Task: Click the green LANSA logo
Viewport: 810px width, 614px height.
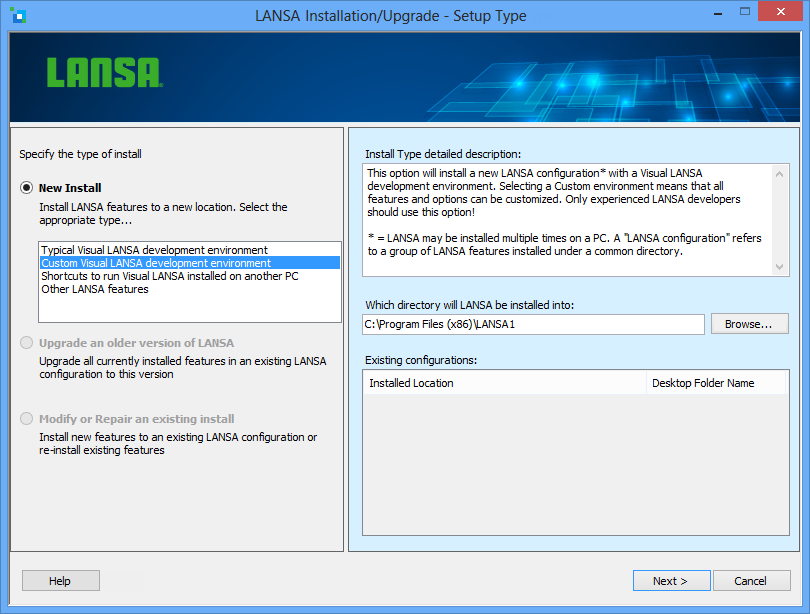Action: (104, 73)
